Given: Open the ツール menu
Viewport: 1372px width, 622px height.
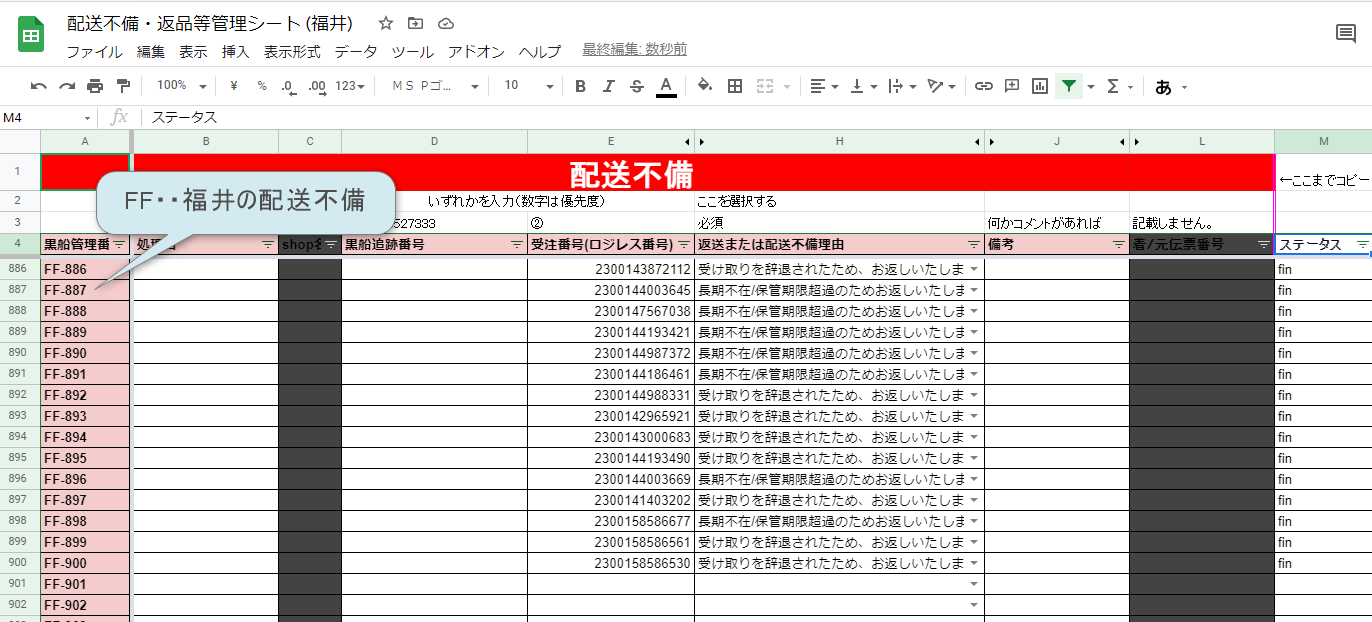Looking at the screenshot, I should click(x=412, y=52).
